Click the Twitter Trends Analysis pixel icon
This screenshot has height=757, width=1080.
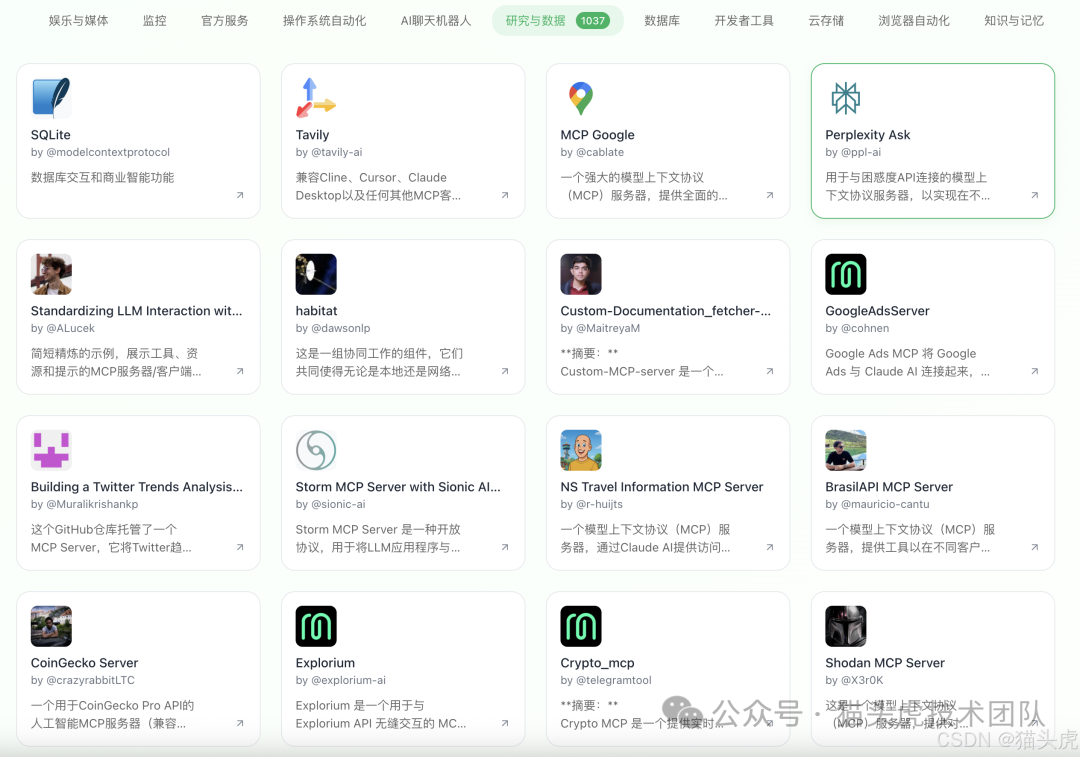pyautogui.click(x=51, y=450)
